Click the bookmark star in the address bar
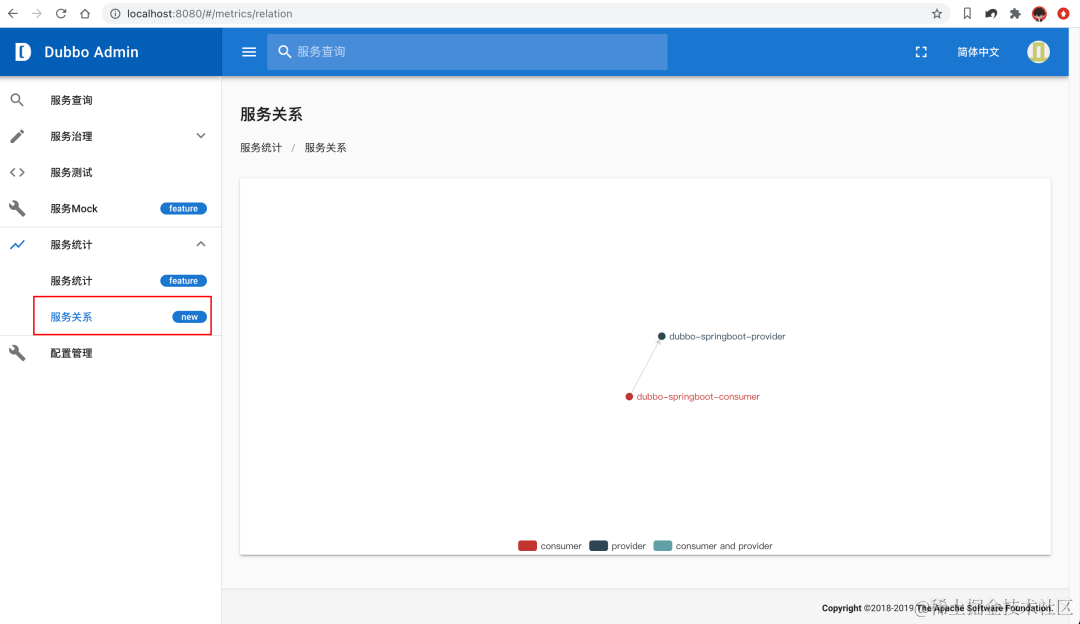The image size is (1080, 624). point(937,14)
